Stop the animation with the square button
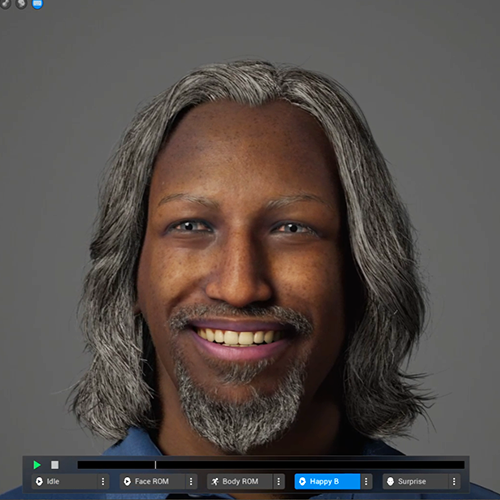 click(x=55, y=465)
